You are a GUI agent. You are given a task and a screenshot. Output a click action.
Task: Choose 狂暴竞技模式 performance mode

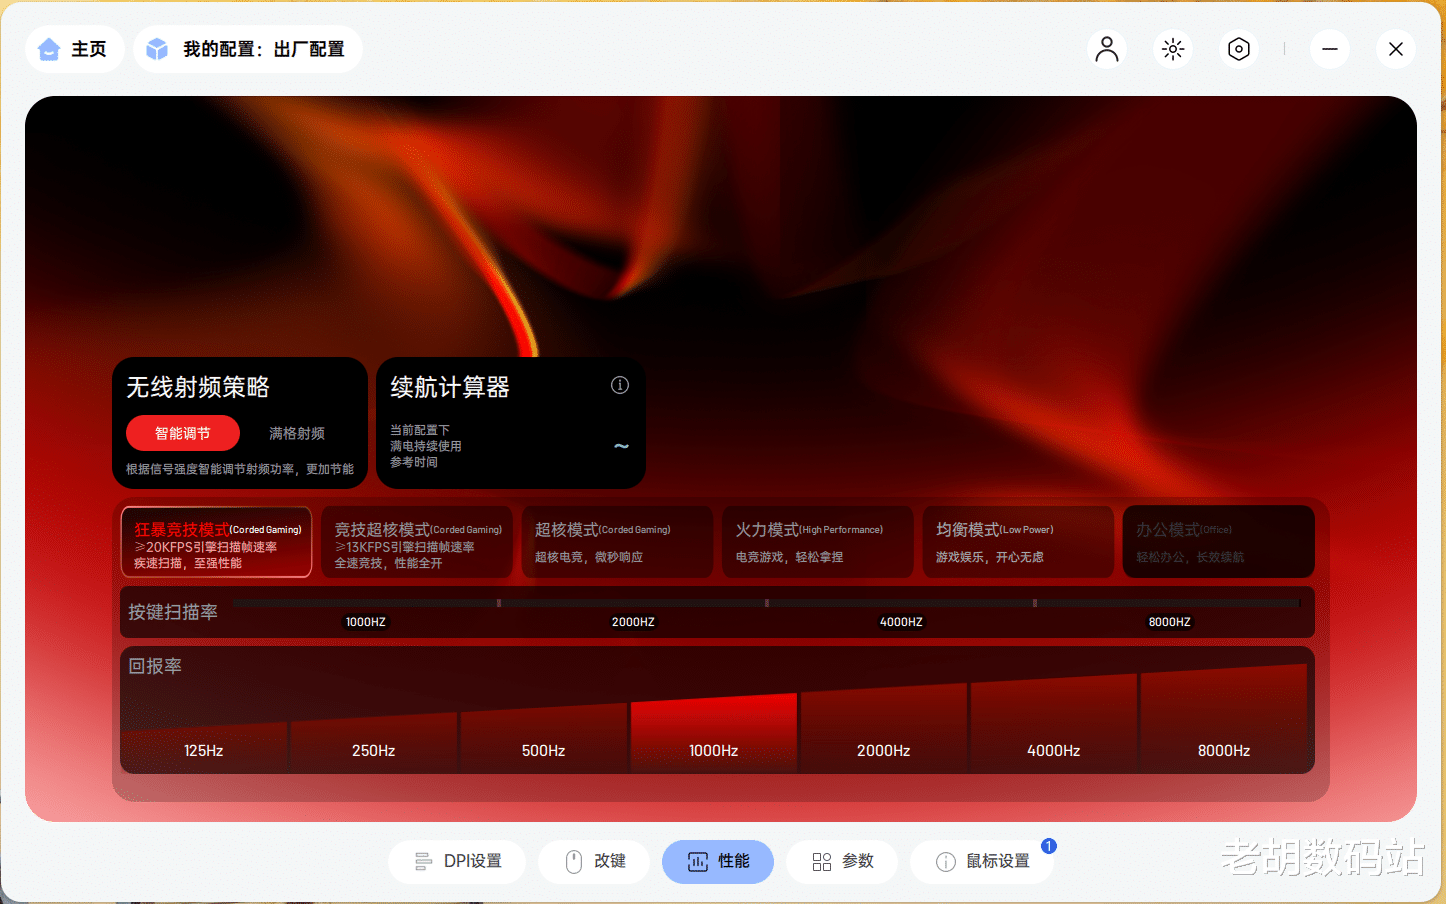[x=217, y=542]
